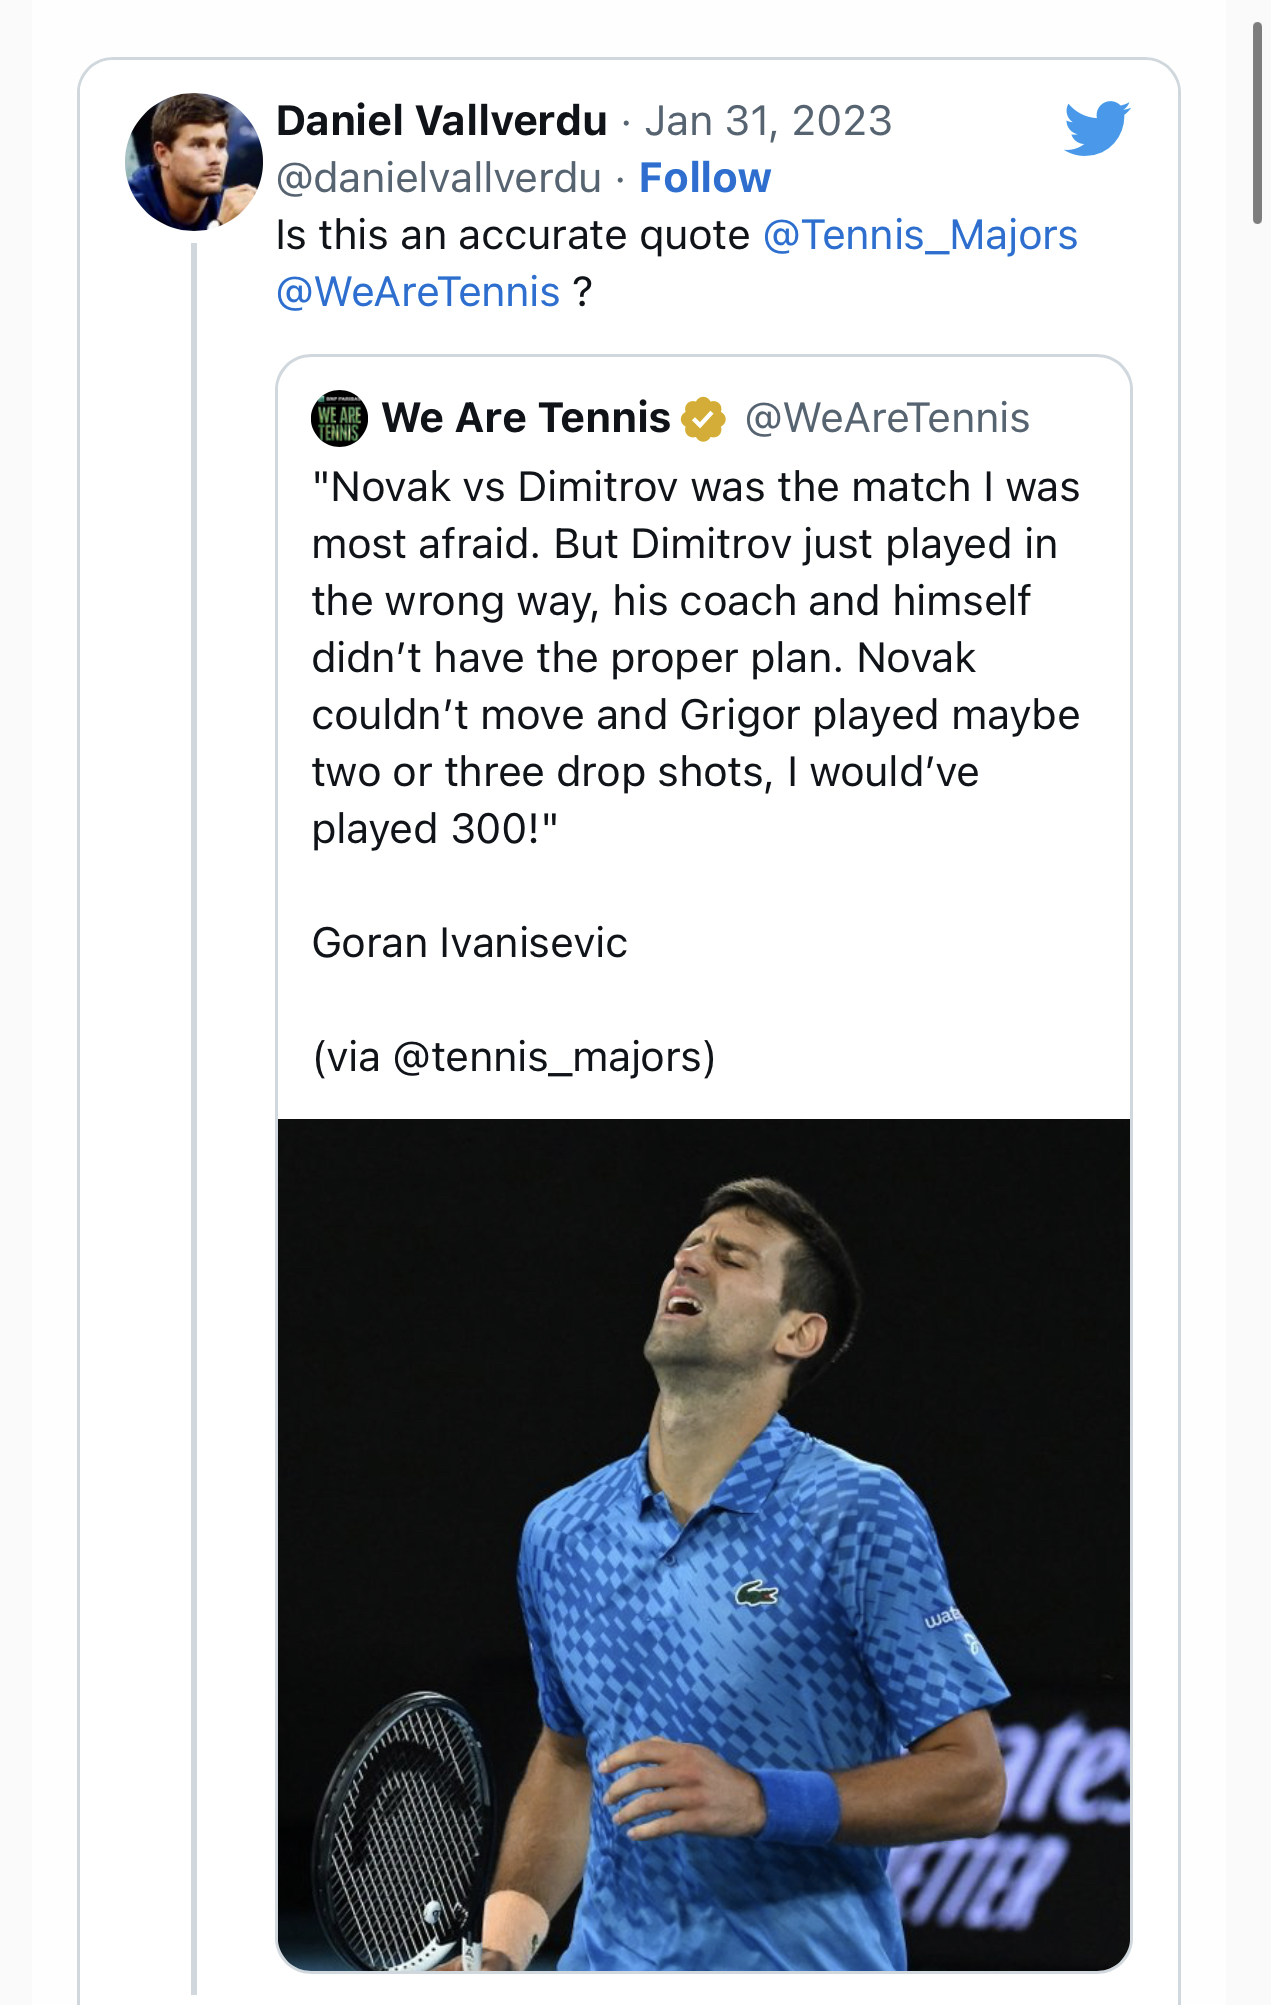The image size is (1271, 2005).
Task: Click the @danielvallverdu handle
Action: (x=439, y=178)
